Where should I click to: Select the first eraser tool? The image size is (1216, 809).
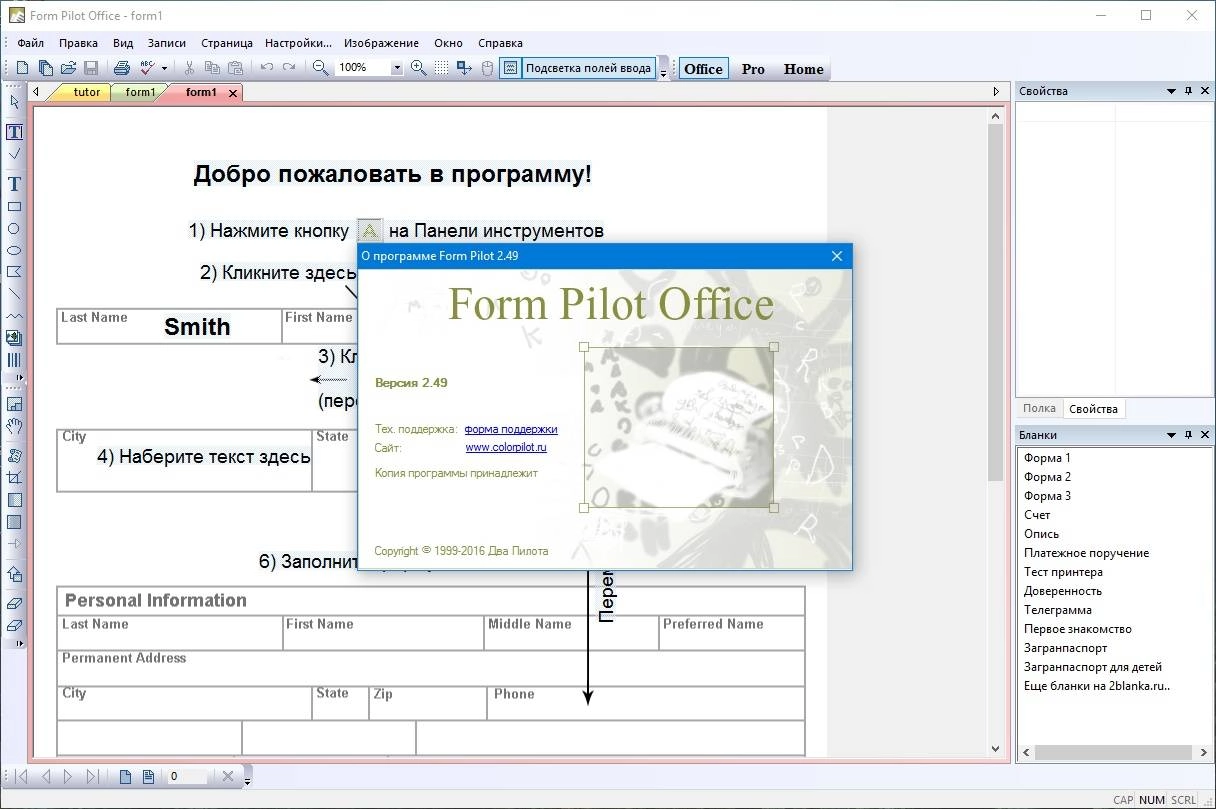click(14, 603)
